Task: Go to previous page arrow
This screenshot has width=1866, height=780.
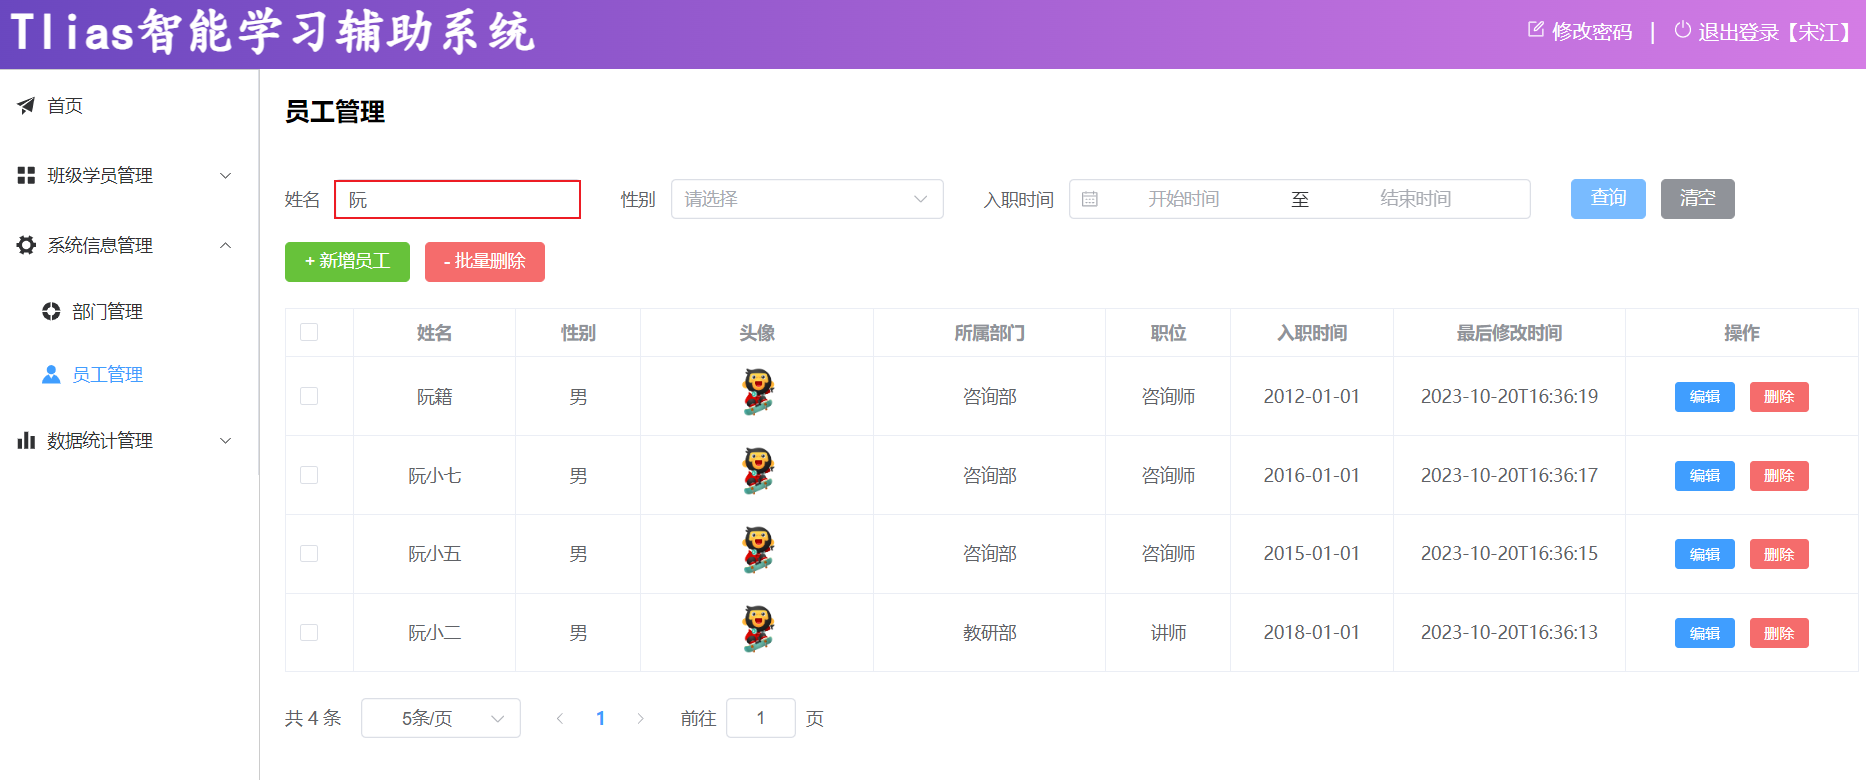Action: 560,718
